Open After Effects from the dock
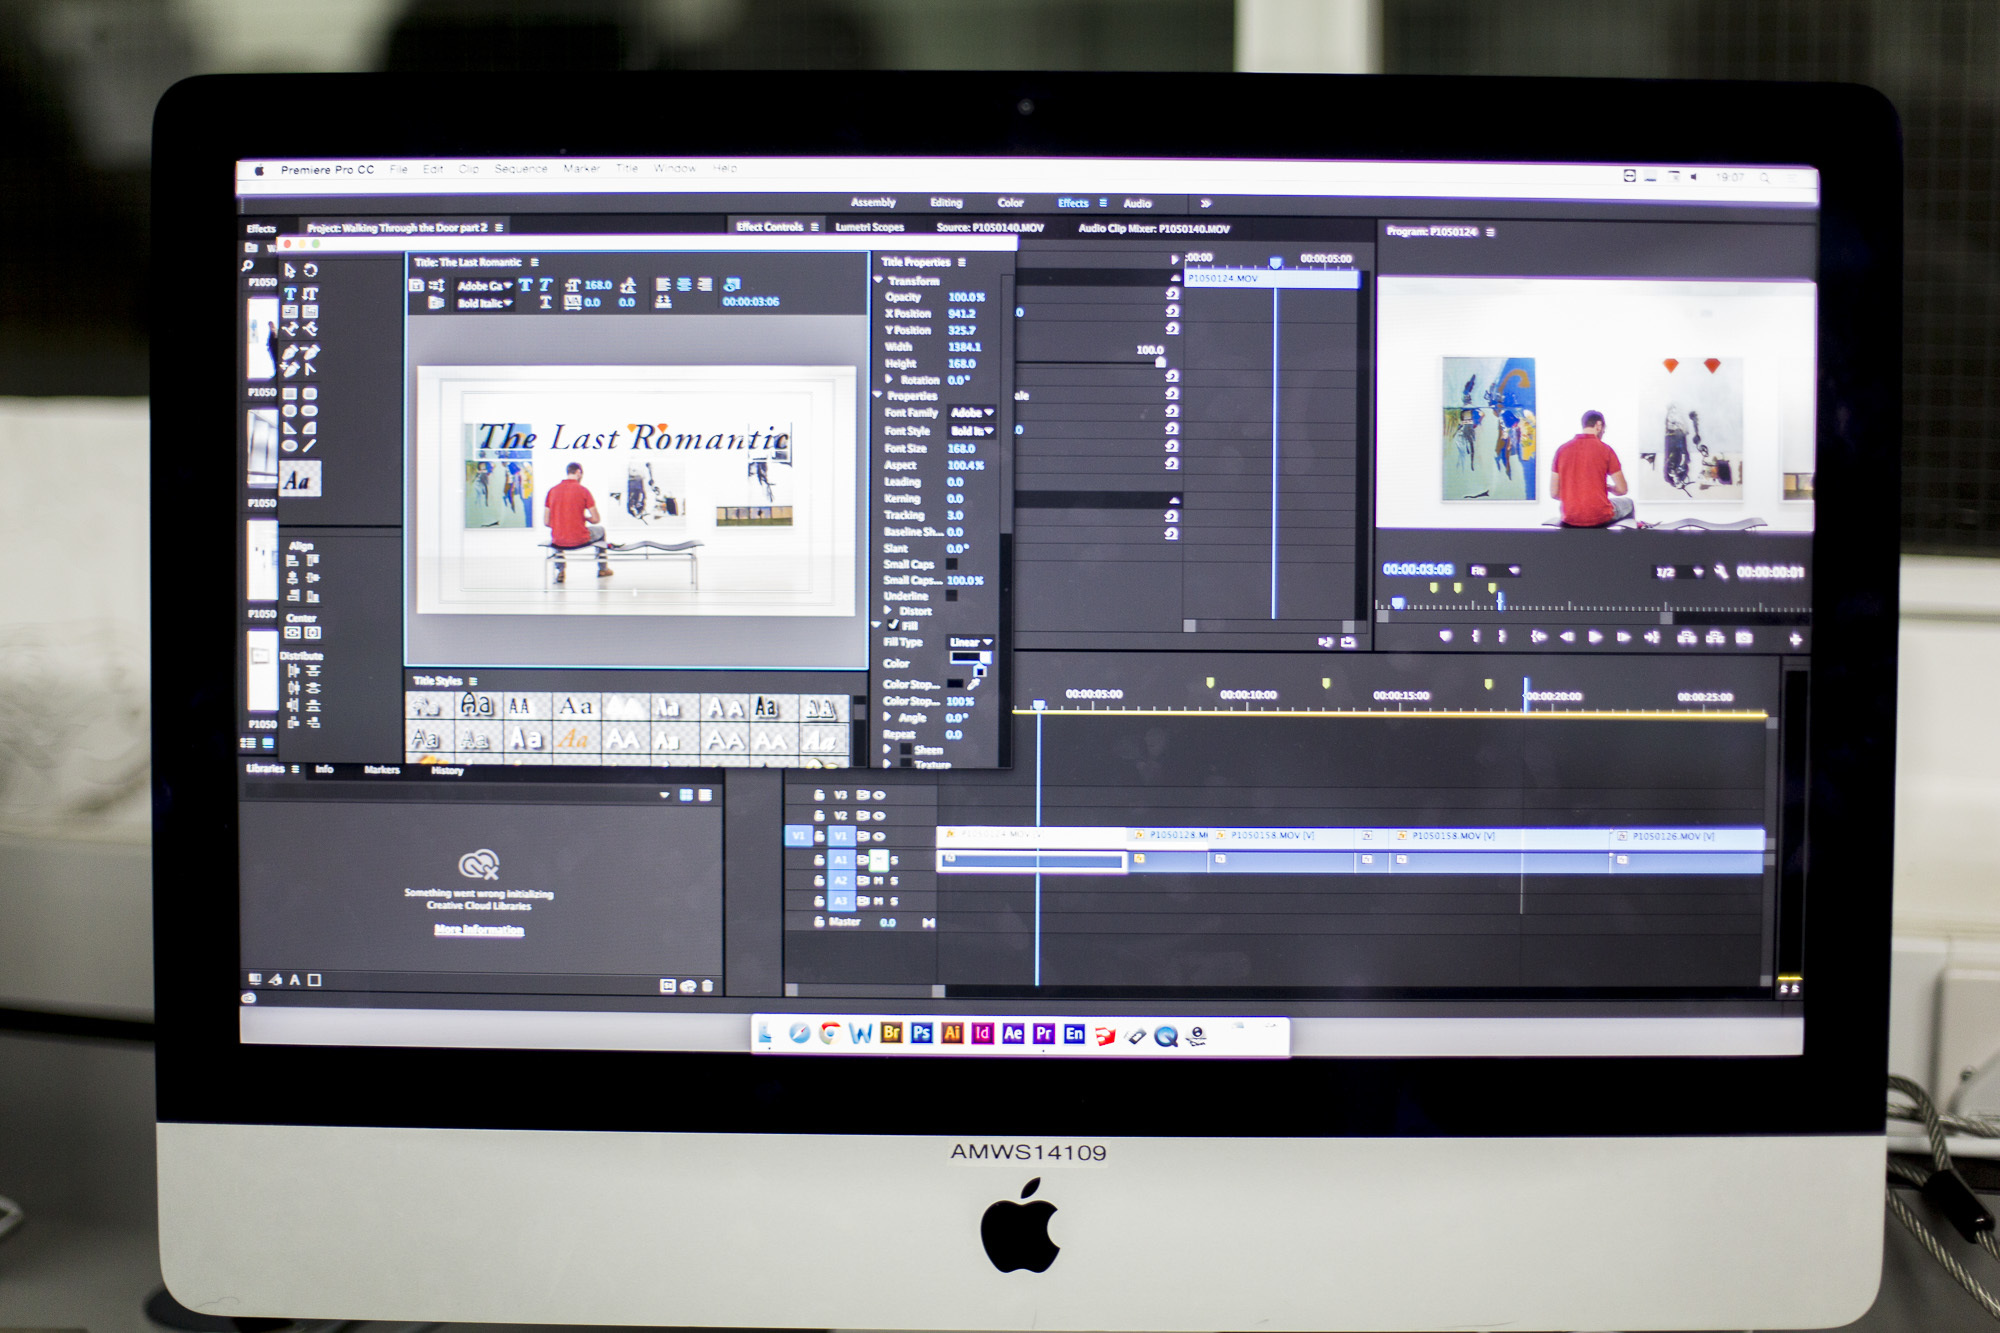This screenshot has height=1333, width=2000. point(1013,1033)
